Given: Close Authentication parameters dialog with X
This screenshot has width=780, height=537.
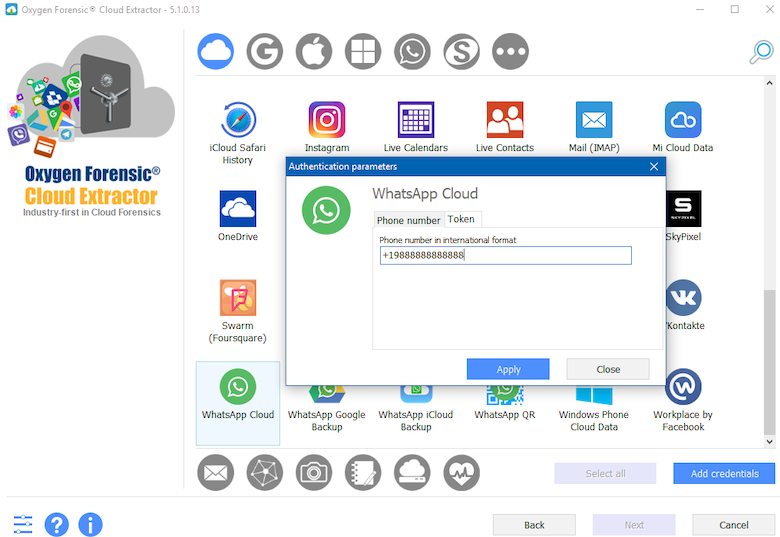Looking at the screenshot, I should (x=654, y=167).
